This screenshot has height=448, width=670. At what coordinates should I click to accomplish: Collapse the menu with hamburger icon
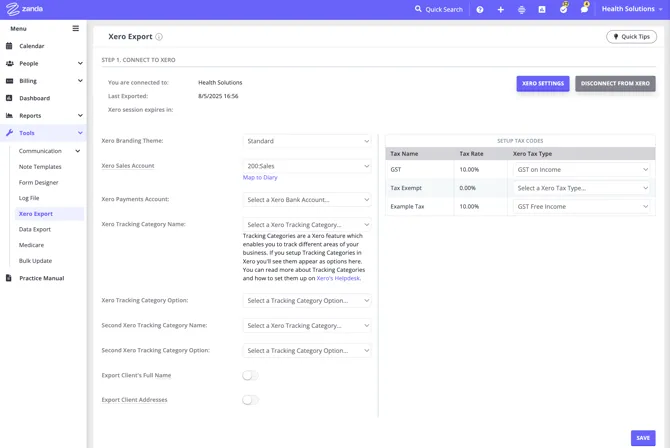(76, 28)
